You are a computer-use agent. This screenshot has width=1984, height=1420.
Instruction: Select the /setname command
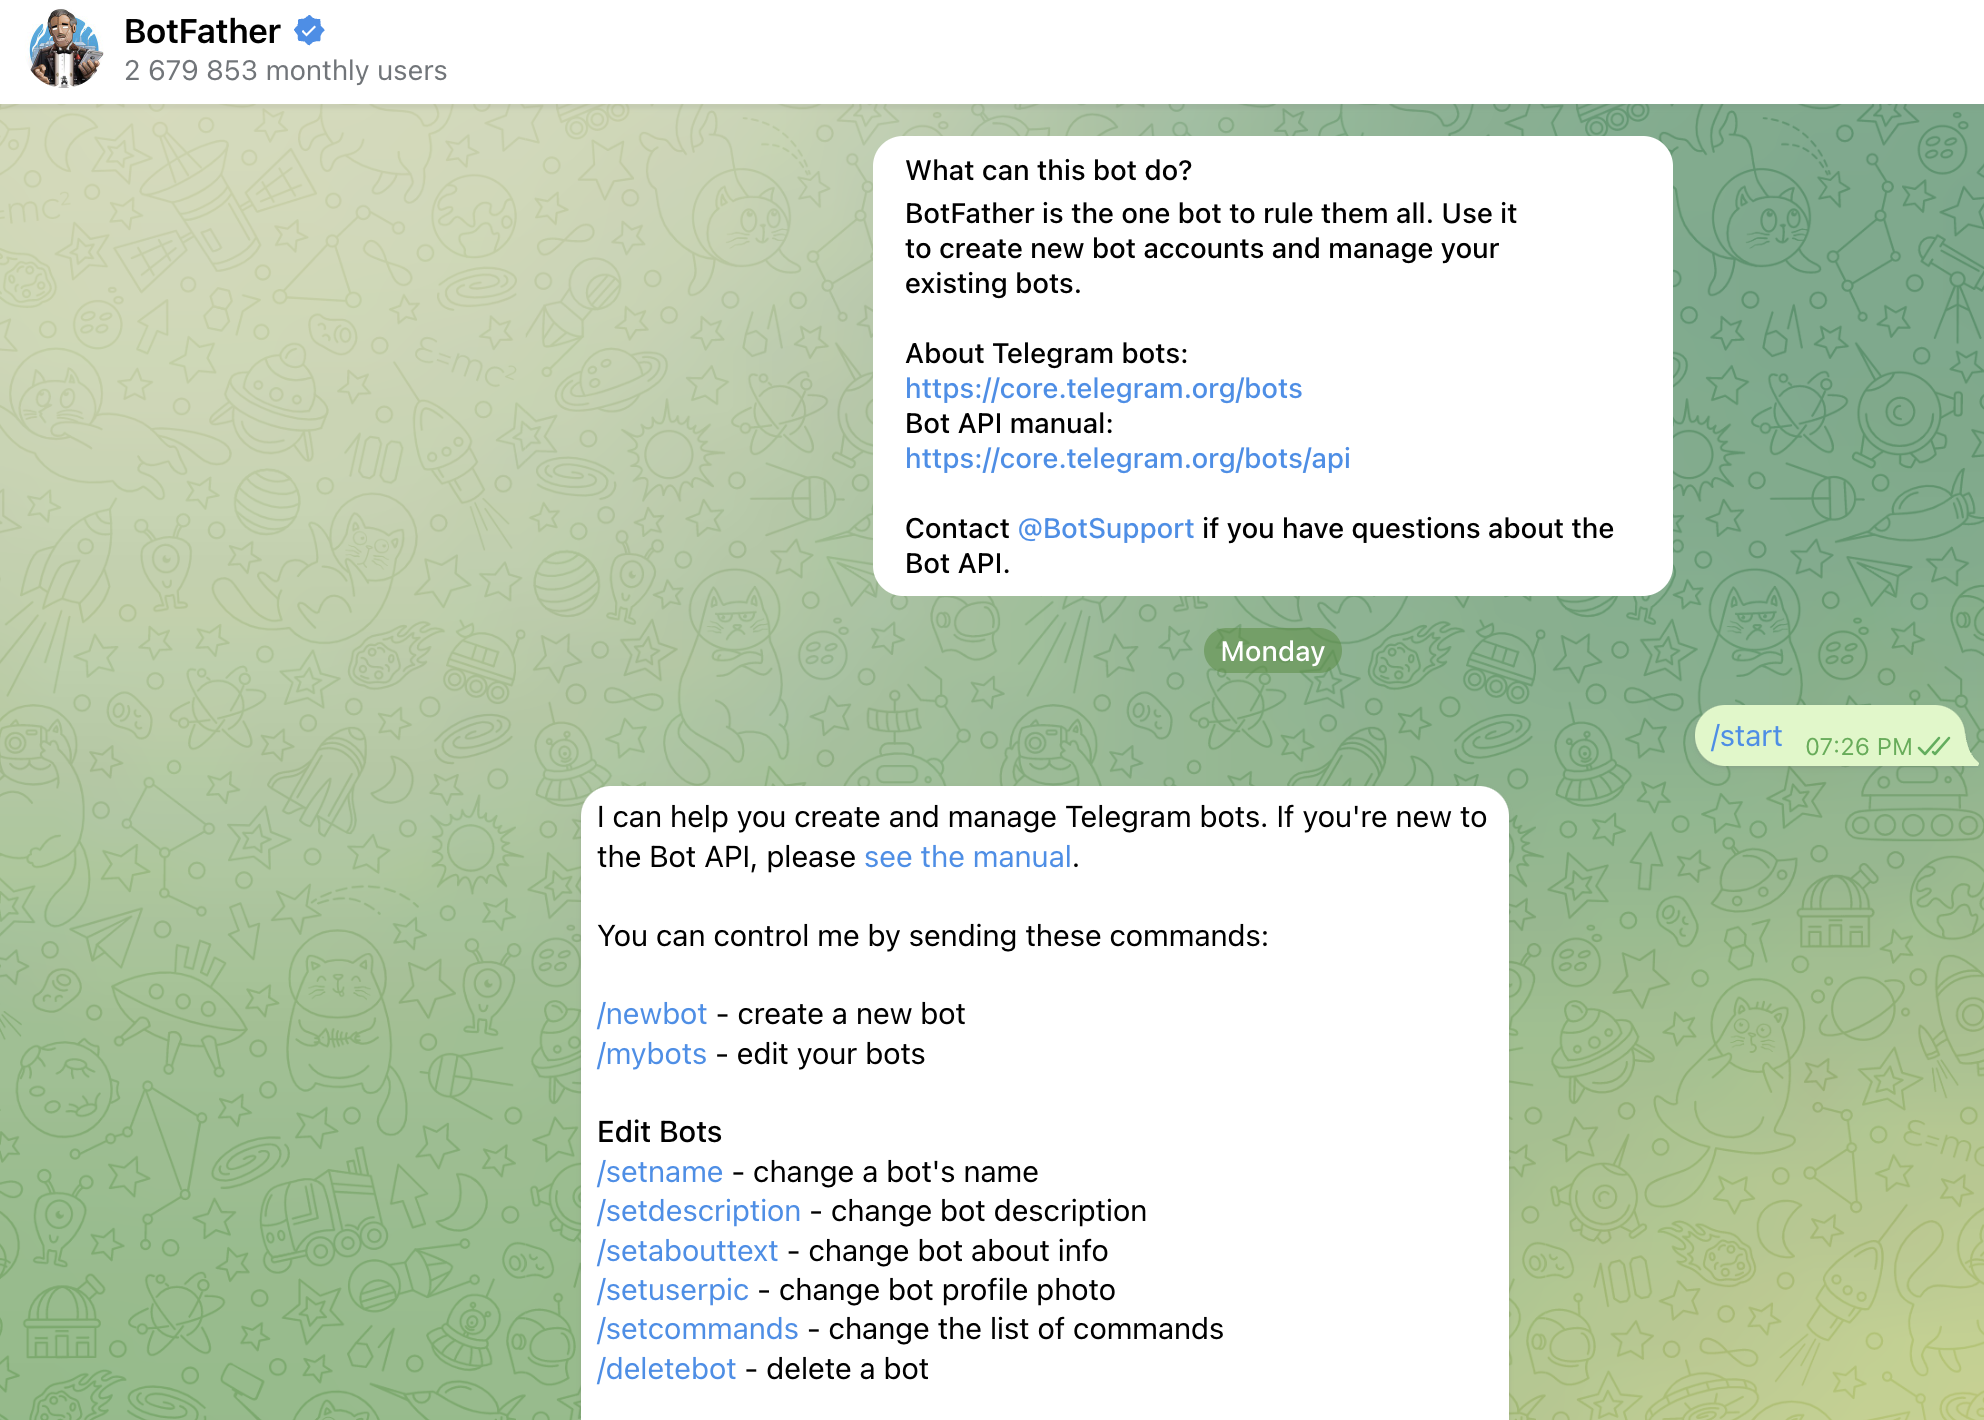click(x=660, y=1172)
